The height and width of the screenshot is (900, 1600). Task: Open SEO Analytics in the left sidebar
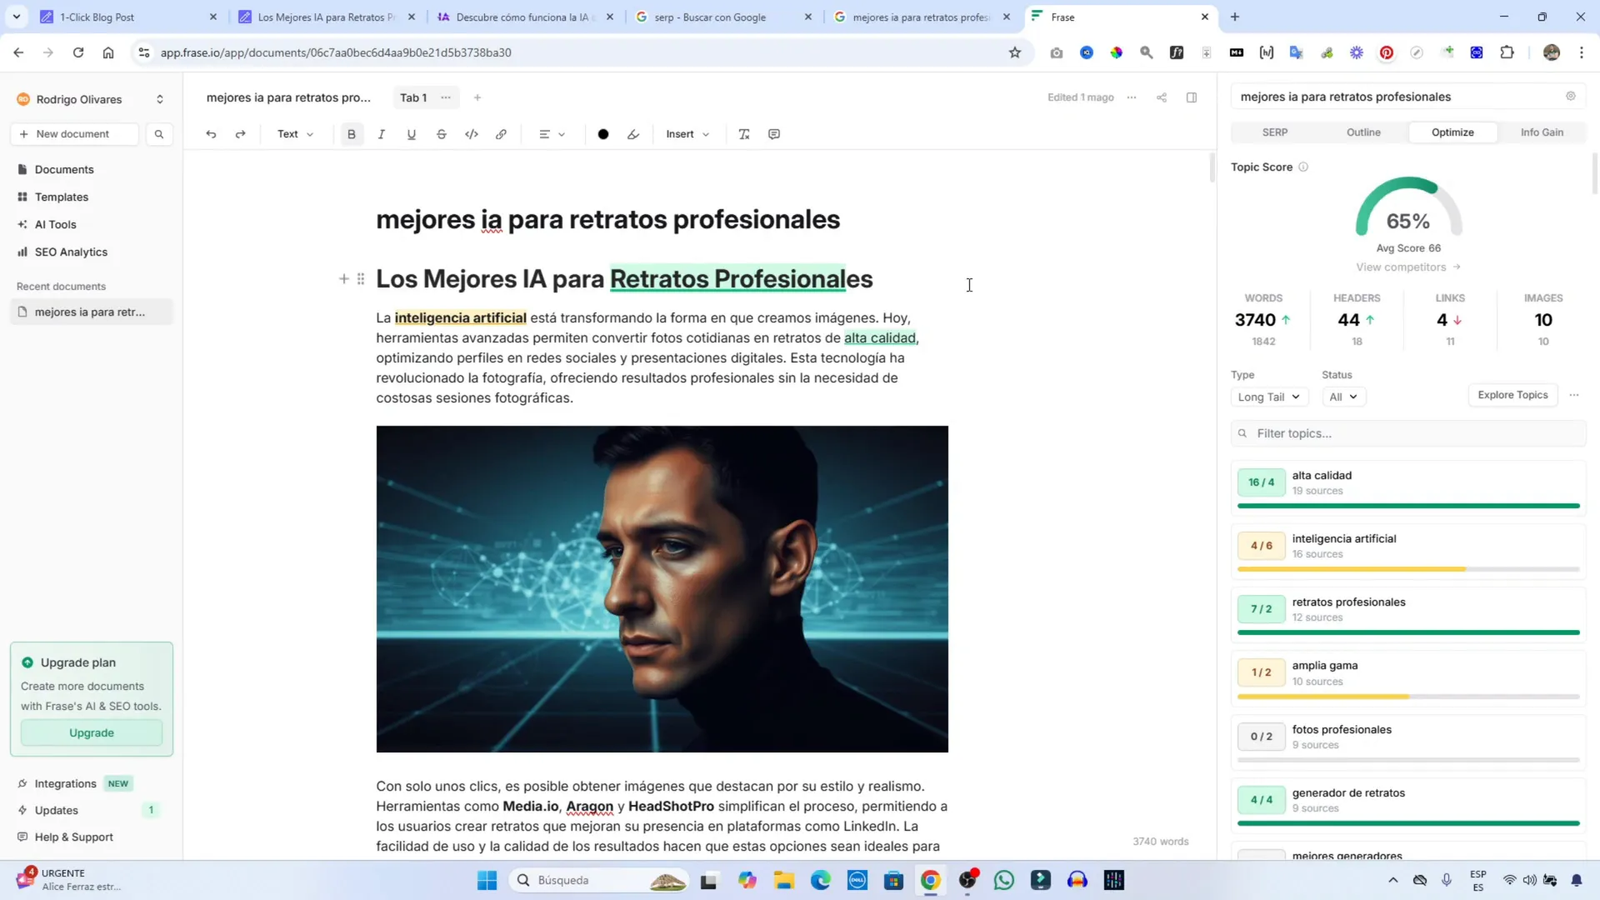pyautogui.click(x=70, y=251)
